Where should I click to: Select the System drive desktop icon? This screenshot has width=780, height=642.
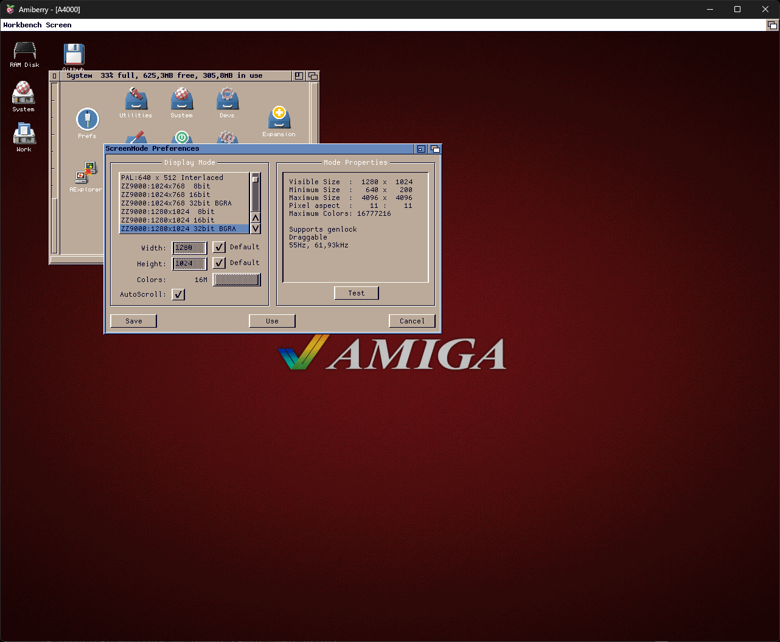coord(23,96)
